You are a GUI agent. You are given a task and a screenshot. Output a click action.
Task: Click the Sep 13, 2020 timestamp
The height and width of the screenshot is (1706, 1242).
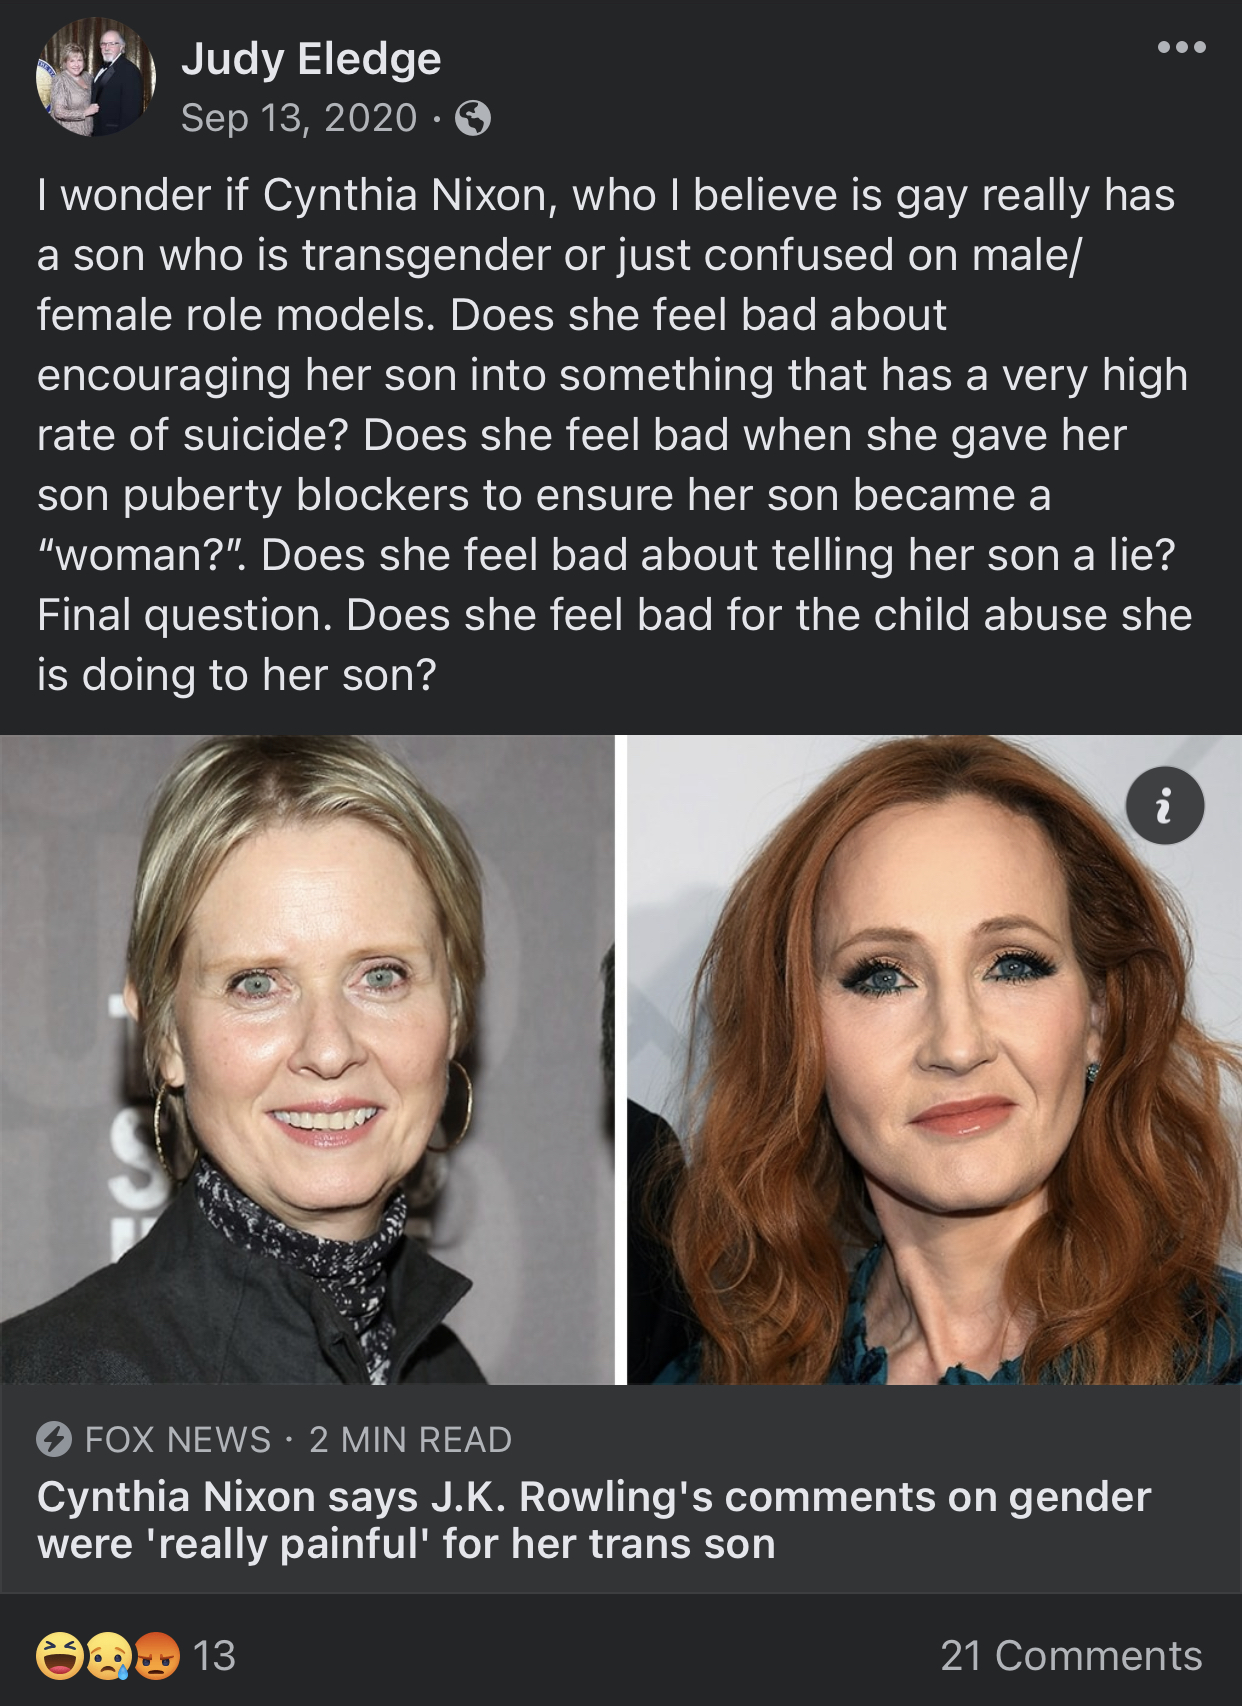299,118
